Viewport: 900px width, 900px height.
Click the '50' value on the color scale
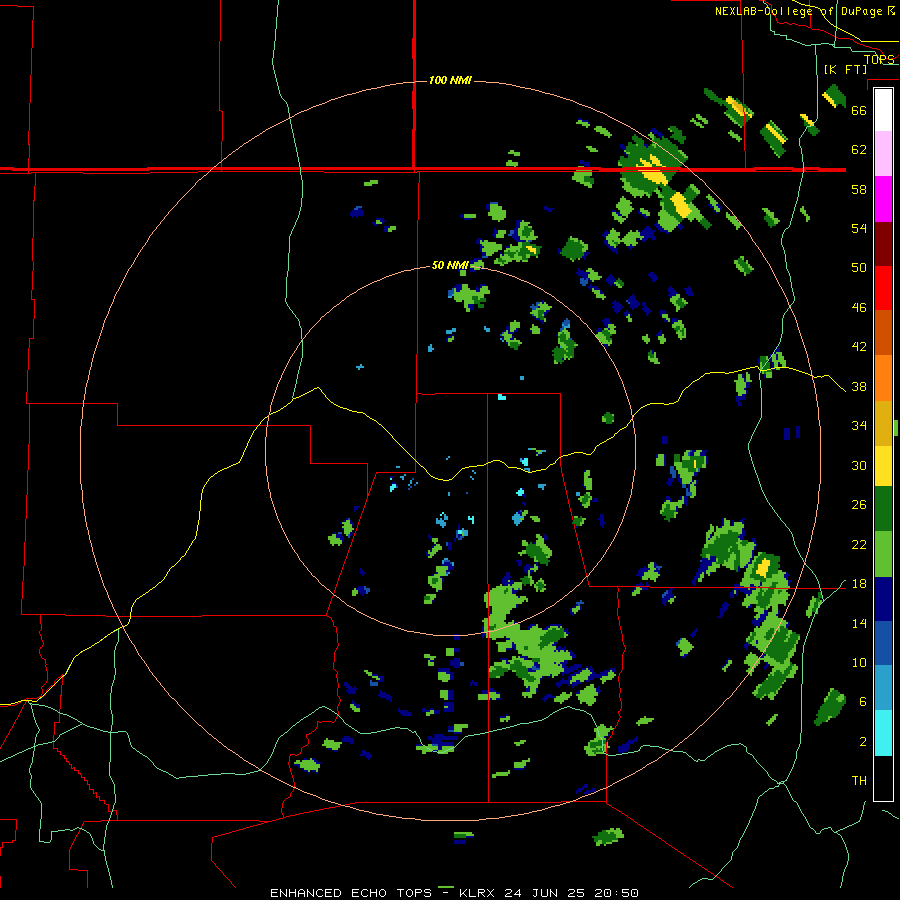[859, 267]
